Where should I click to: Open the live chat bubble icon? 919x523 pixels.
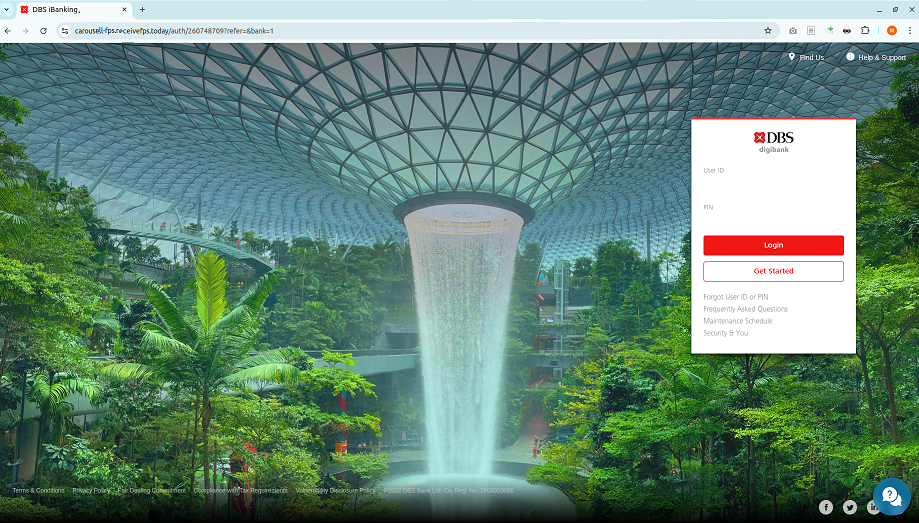(891, 496)
